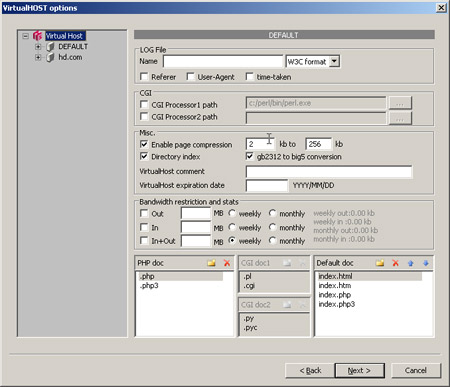Select .py in CGI doc2 list
Viewport: 450px width, 387px height.
point(248,318)
